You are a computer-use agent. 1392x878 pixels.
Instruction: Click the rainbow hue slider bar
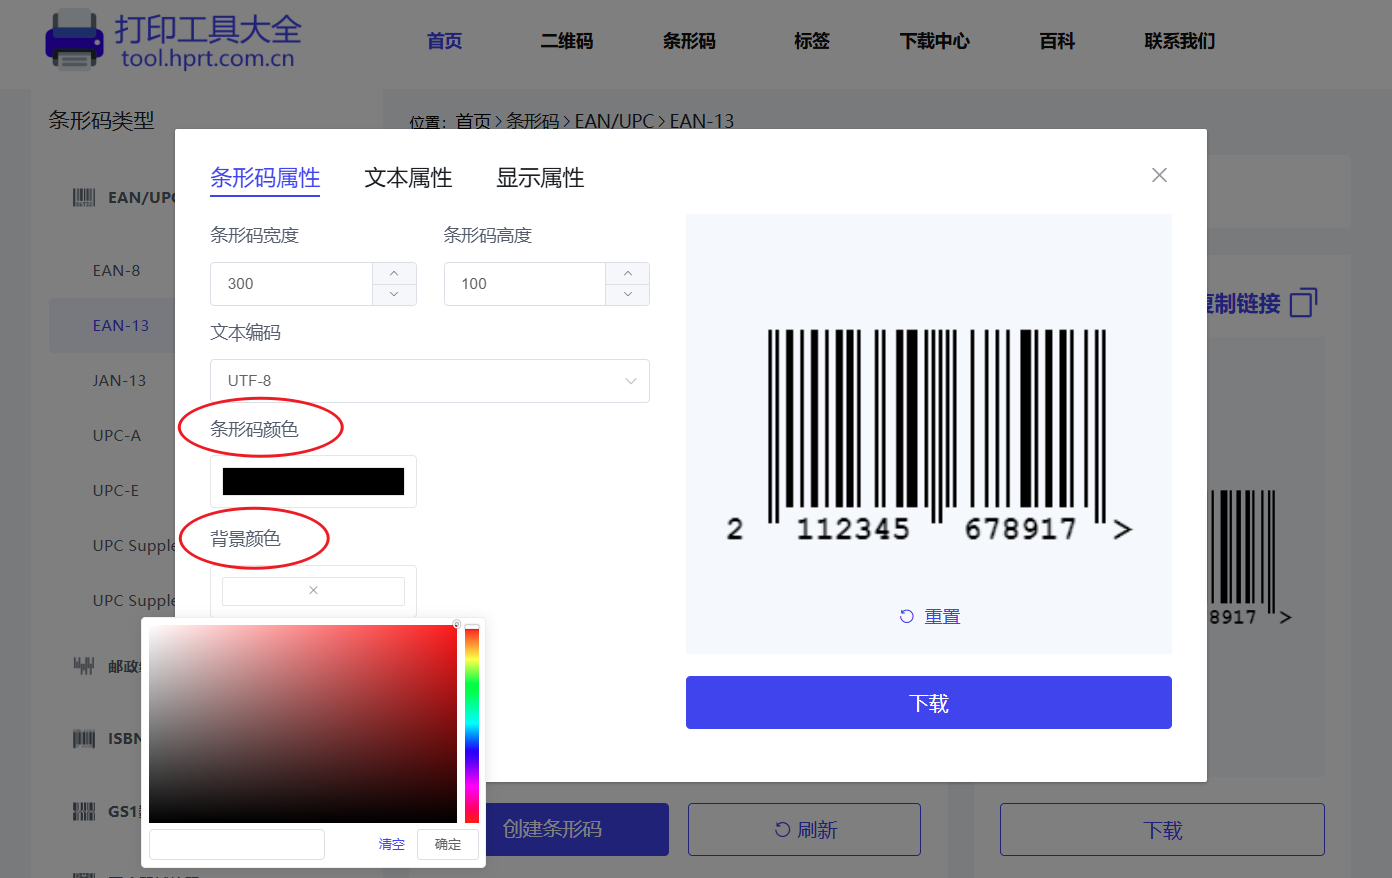pos(472,725)
